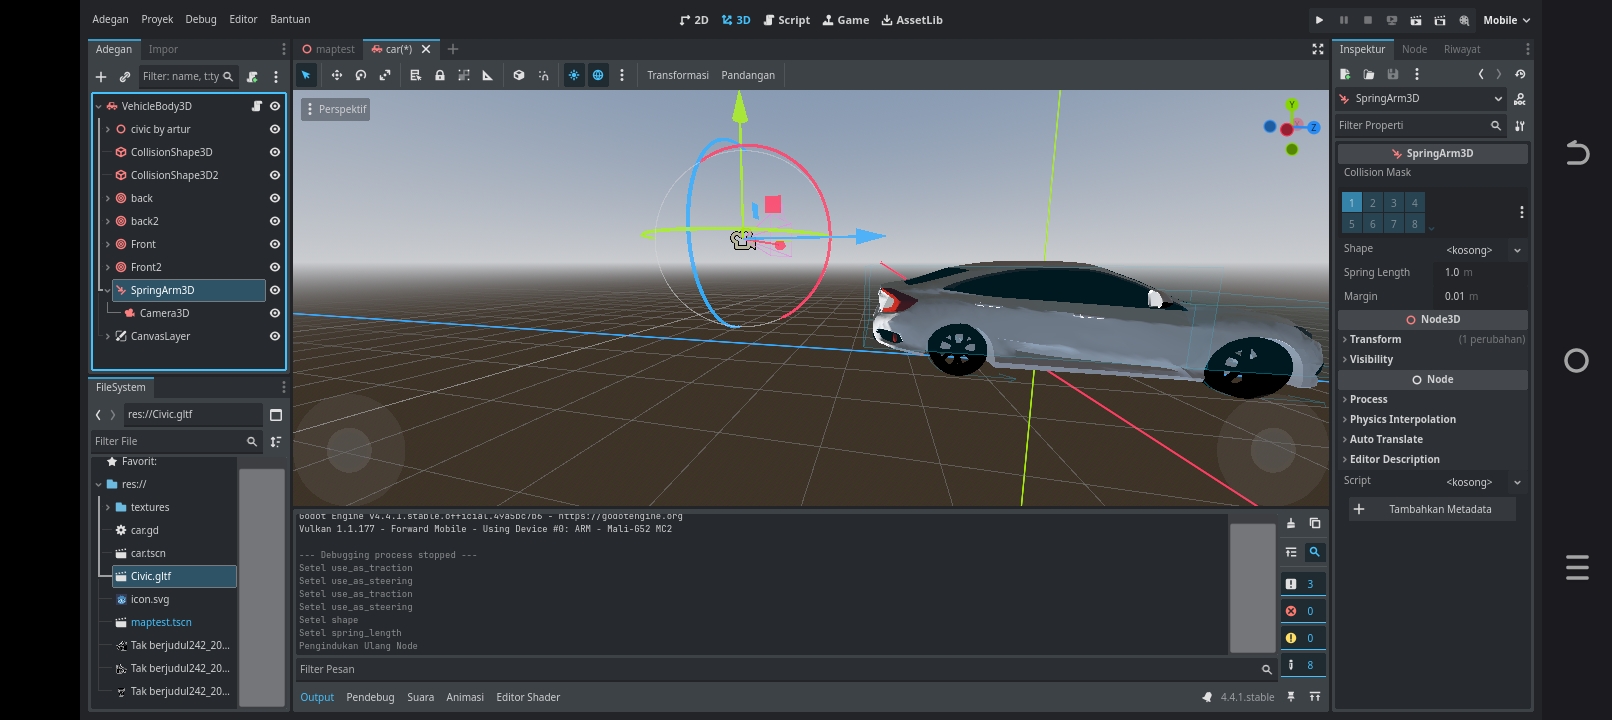Expand the Transform section in Inspector
1612x720 pixels.
pos(1433,339)
